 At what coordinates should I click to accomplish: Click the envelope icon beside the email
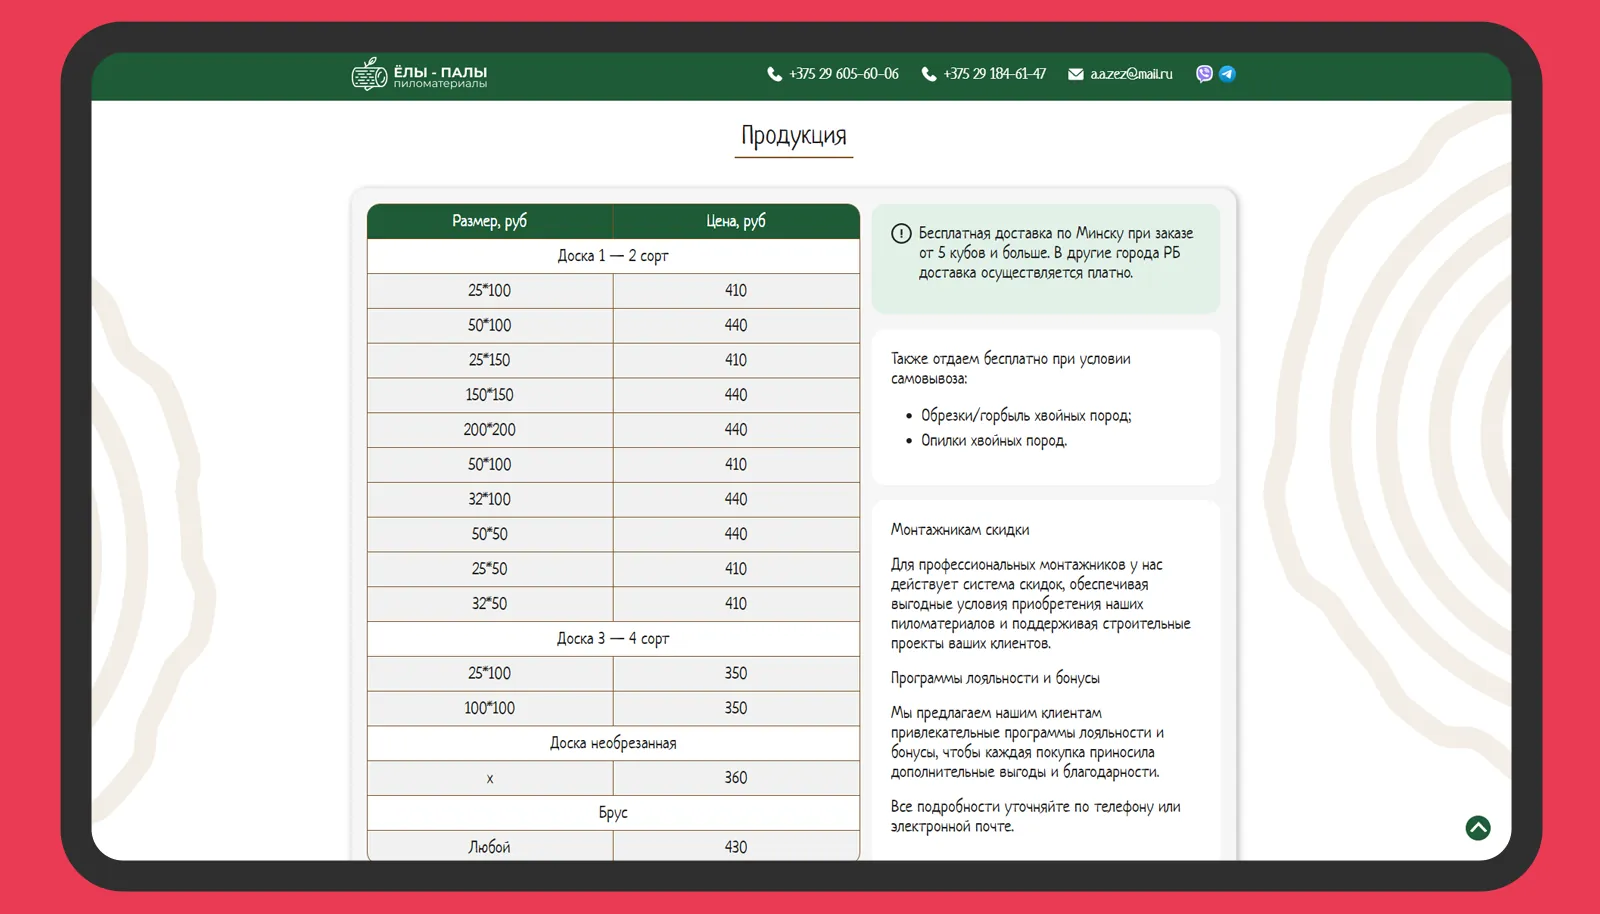1076,74
